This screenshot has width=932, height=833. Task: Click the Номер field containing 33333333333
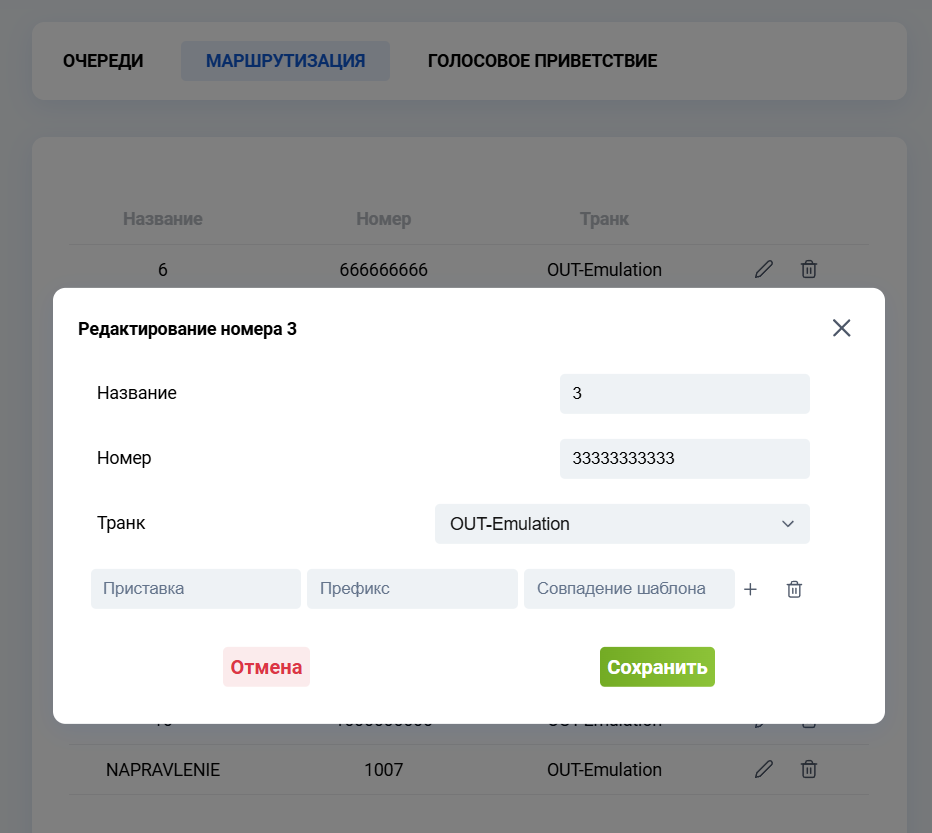pyautogui.click(x=684, y=459)
